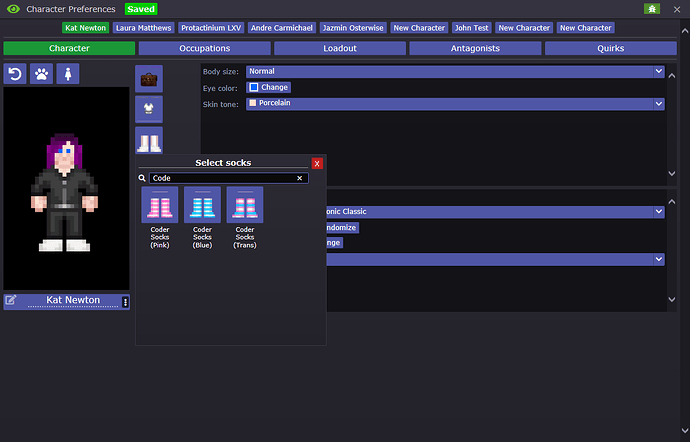690x442 pixels.
Task: Click upper panel scroll-up arrow
Action: point(672,76)
